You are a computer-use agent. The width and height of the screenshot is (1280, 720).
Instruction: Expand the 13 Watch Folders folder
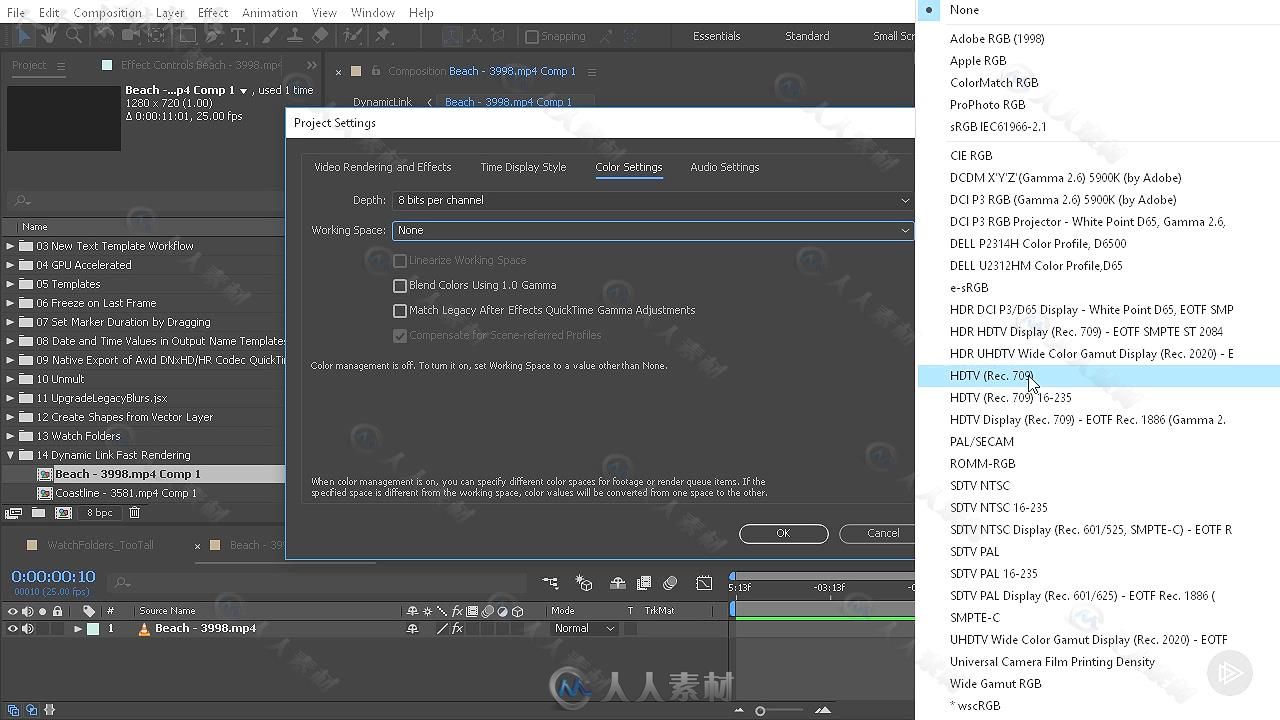tap(11, 436)
